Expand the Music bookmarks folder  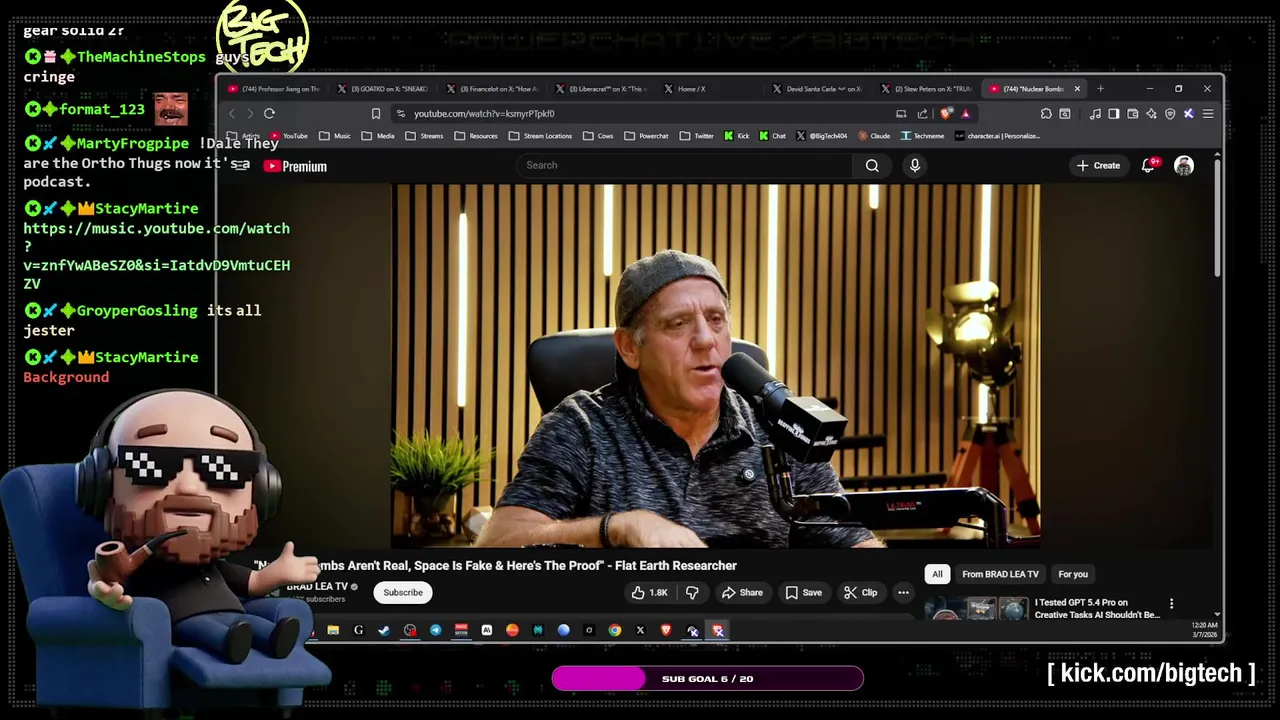click(335, 136)
